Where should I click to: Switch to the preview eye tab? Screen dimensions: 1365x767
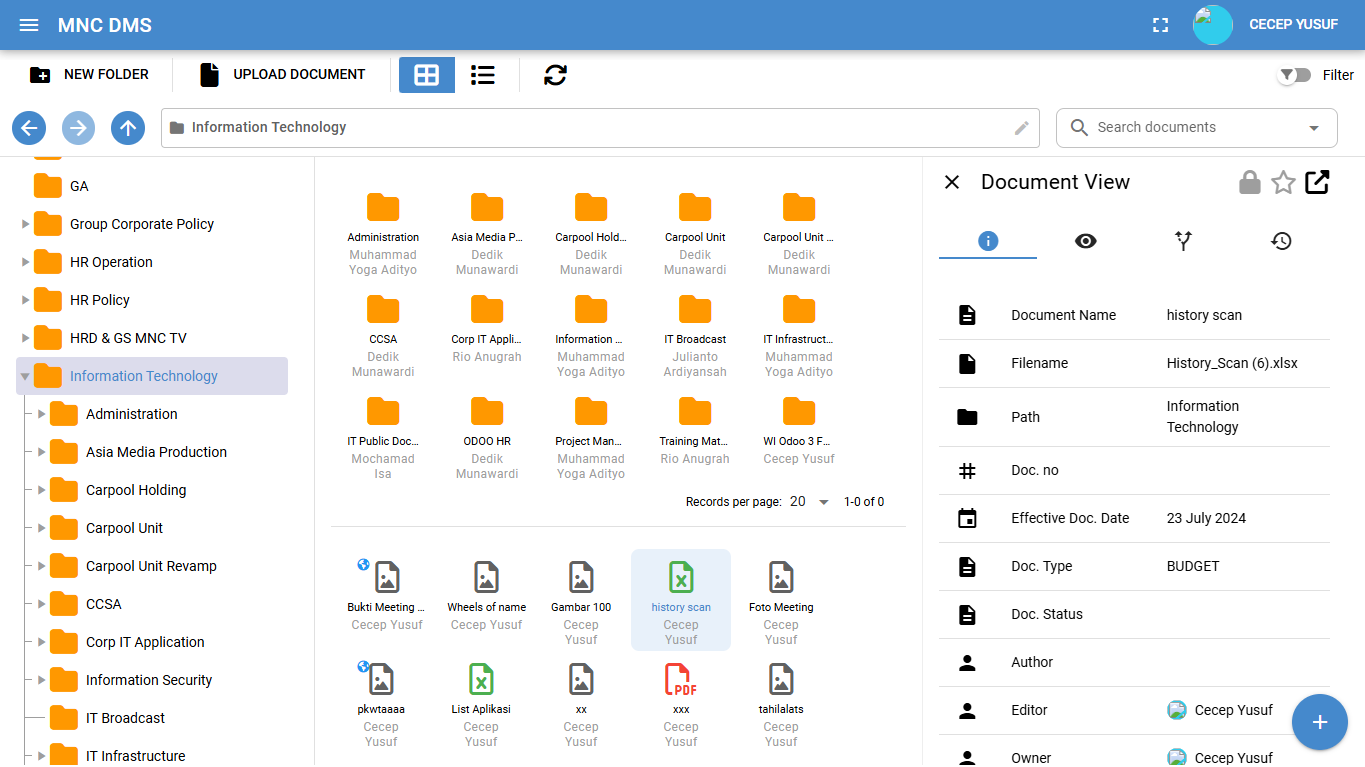(1086, 241)
